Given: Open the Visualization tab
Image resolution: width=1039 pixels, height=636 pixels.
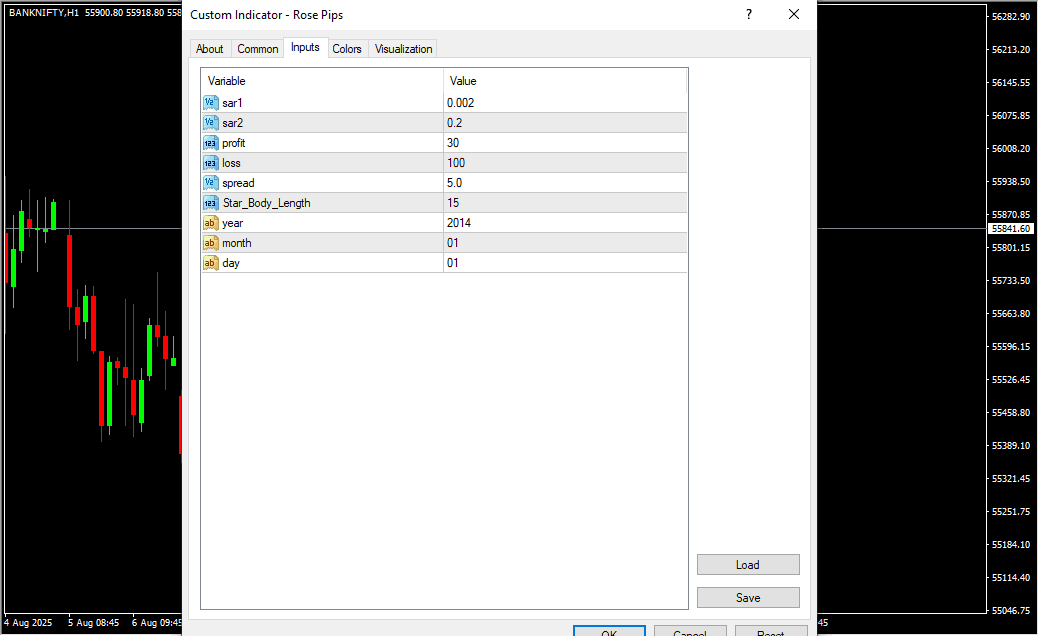Looking at the screenshot, I should click(403, 49).
